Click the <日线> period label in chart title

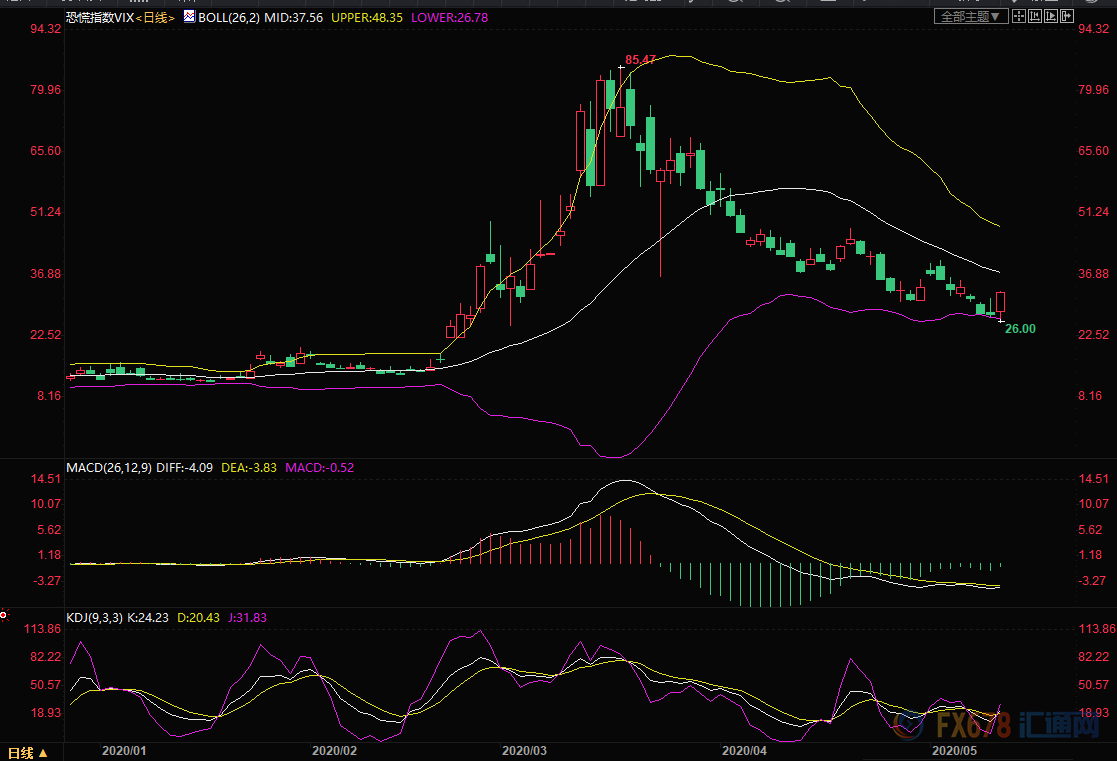tap(151, 18)
